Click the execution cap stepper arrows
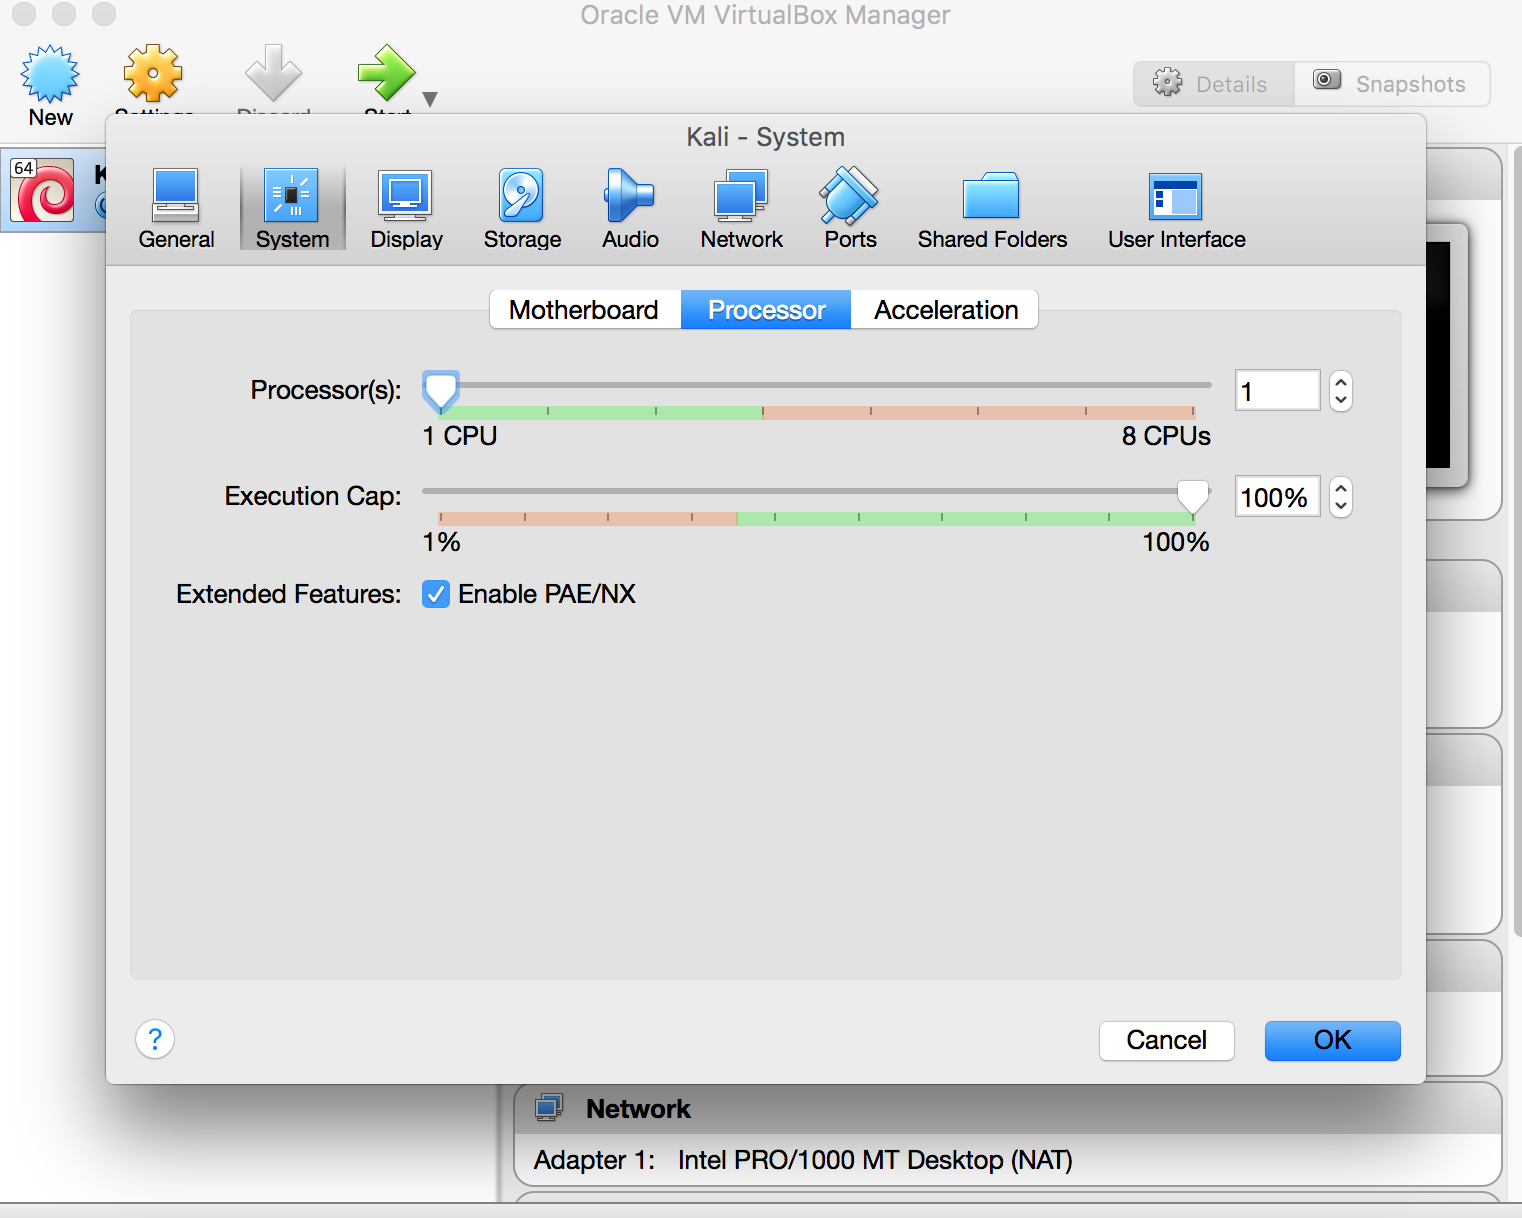This screenshot has width=1522, height=1218. (1341, 496)
